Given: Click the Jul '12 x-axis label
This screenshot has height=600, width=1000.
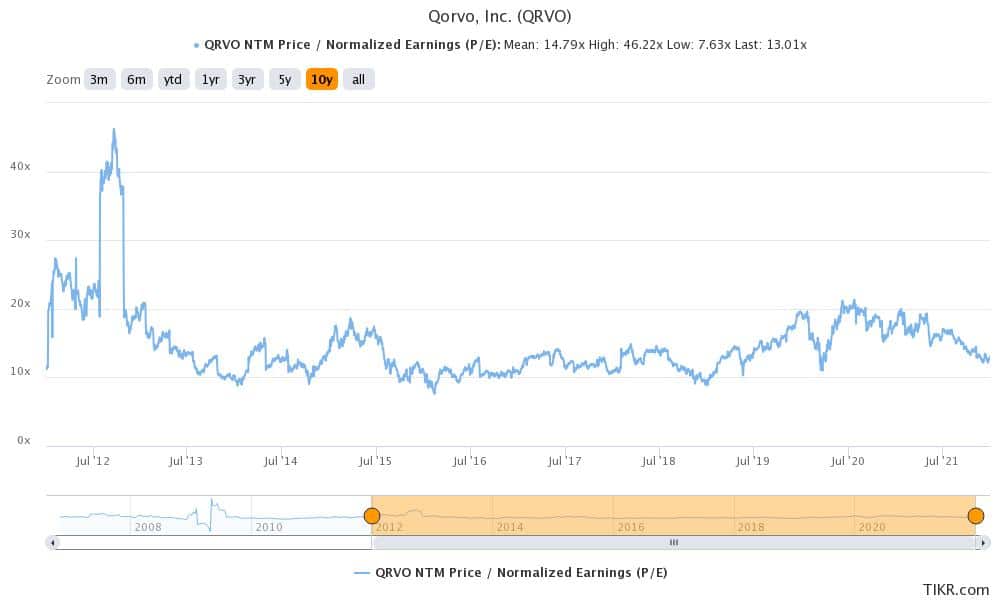Looking at the screenshot, I should 92,461.
